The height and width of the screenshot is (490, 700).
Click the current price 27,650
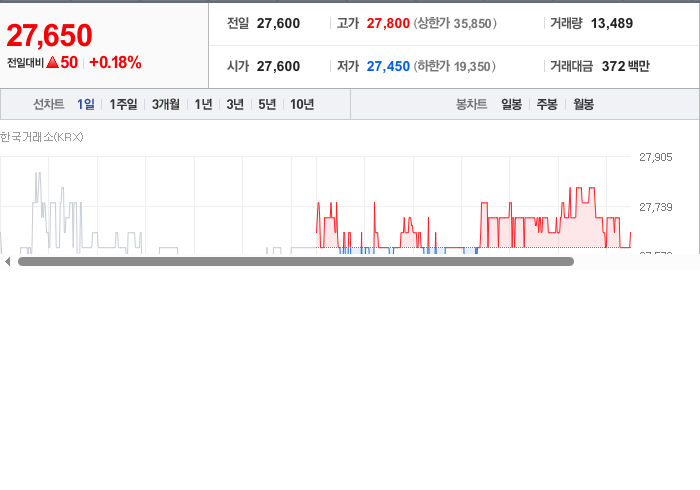pyautogui.click(x=49, y=35)
